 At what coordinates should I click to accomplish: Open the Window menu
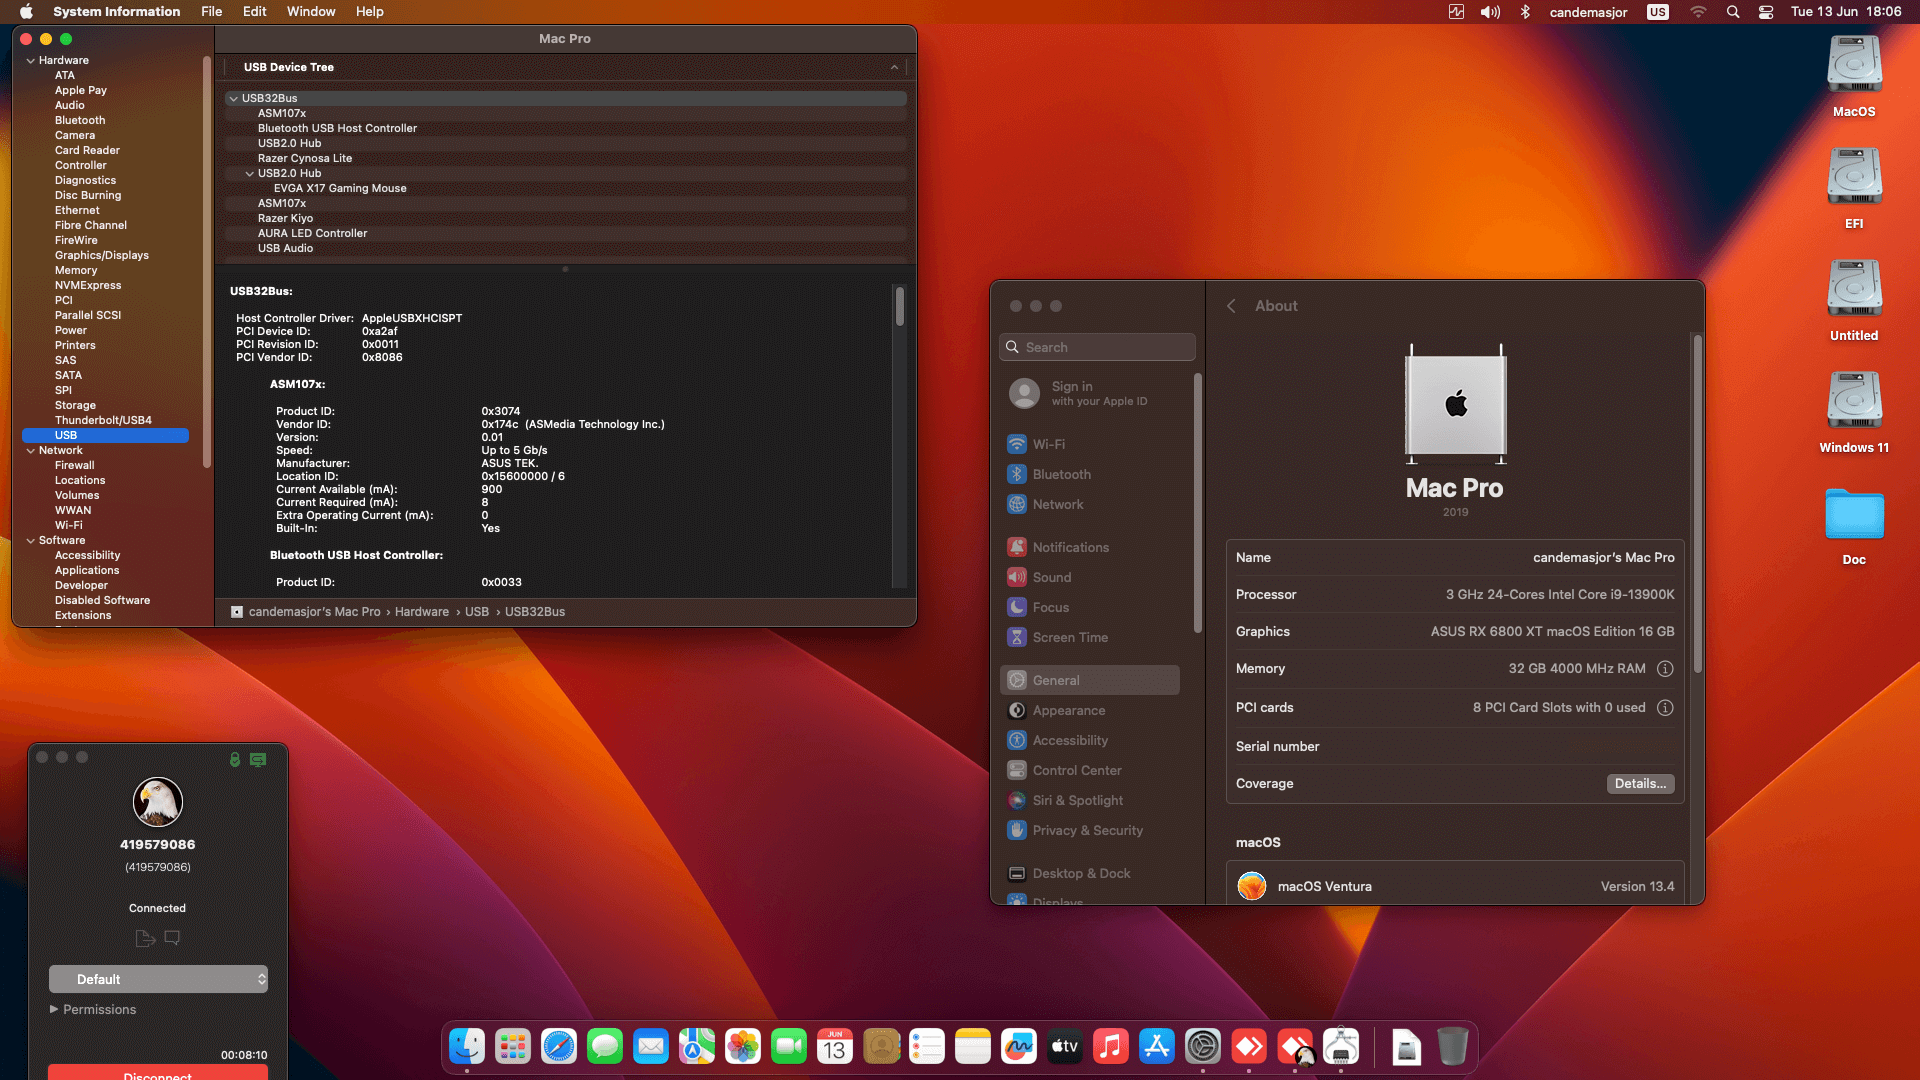pos(311,12)
